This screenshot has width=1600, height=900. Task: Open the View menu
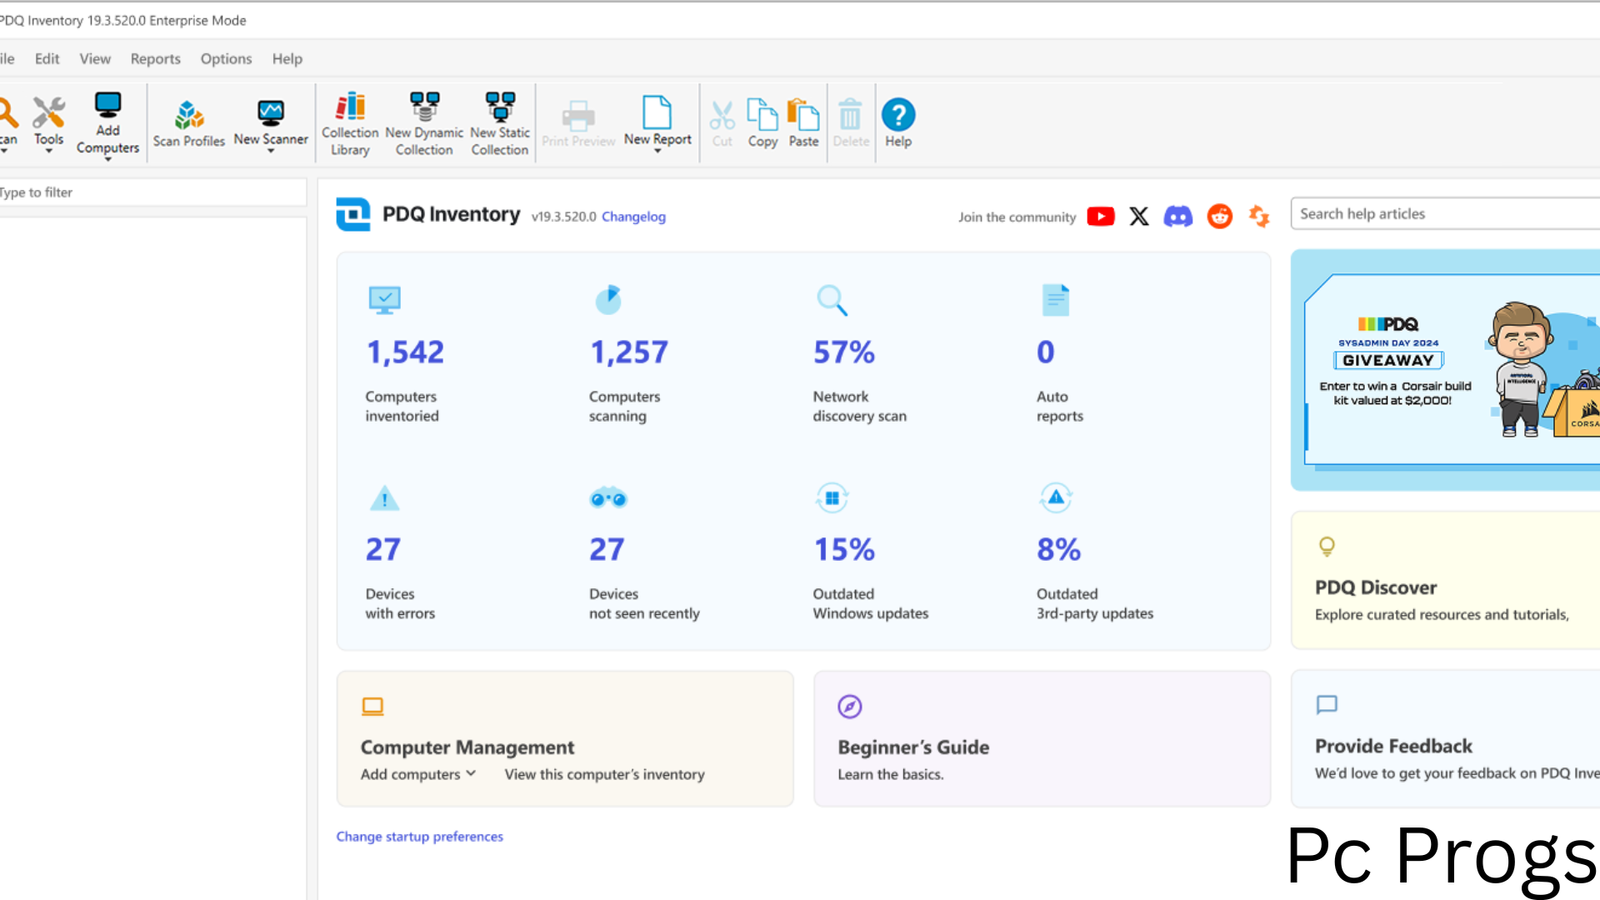click(x=95, y=59)
